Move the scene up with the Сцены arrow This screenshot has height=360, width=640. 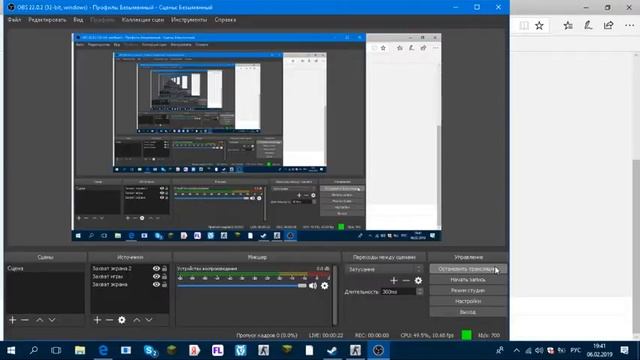pos(40,320)
